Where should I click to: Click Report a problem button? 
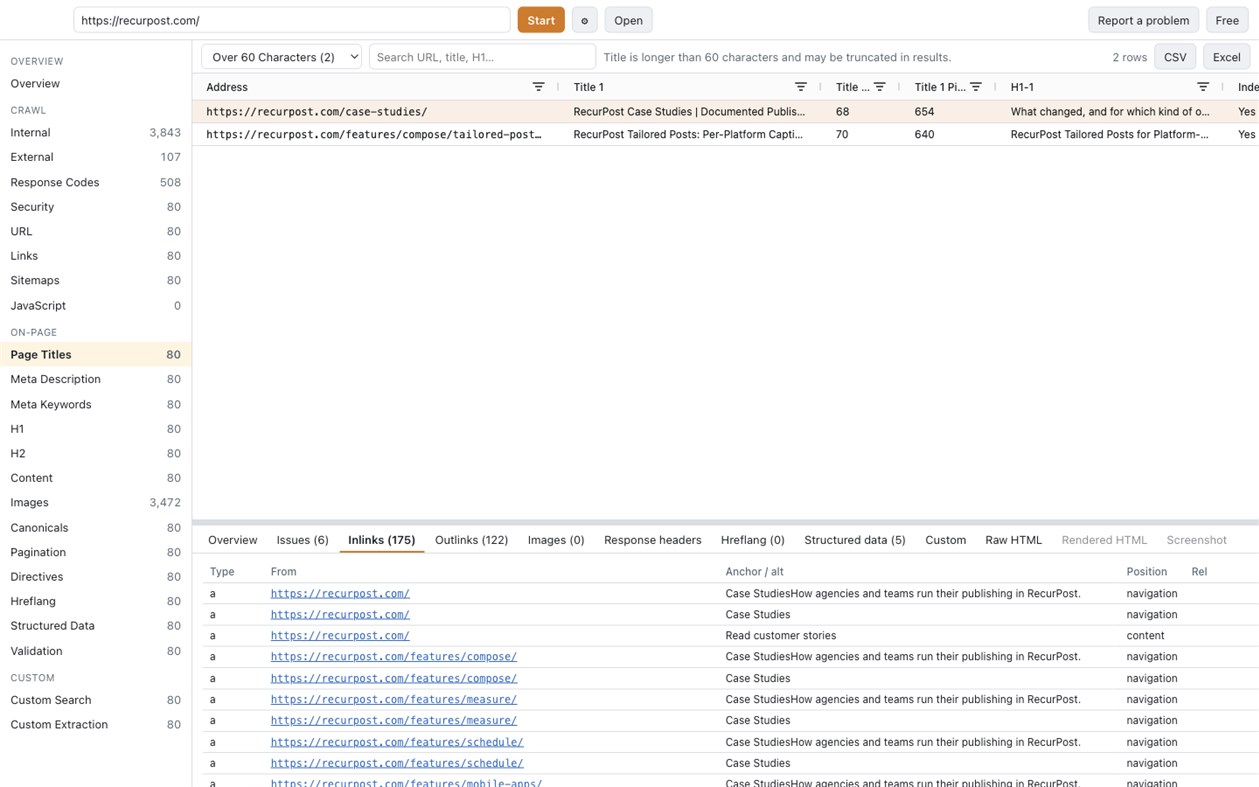[1143, 20]
